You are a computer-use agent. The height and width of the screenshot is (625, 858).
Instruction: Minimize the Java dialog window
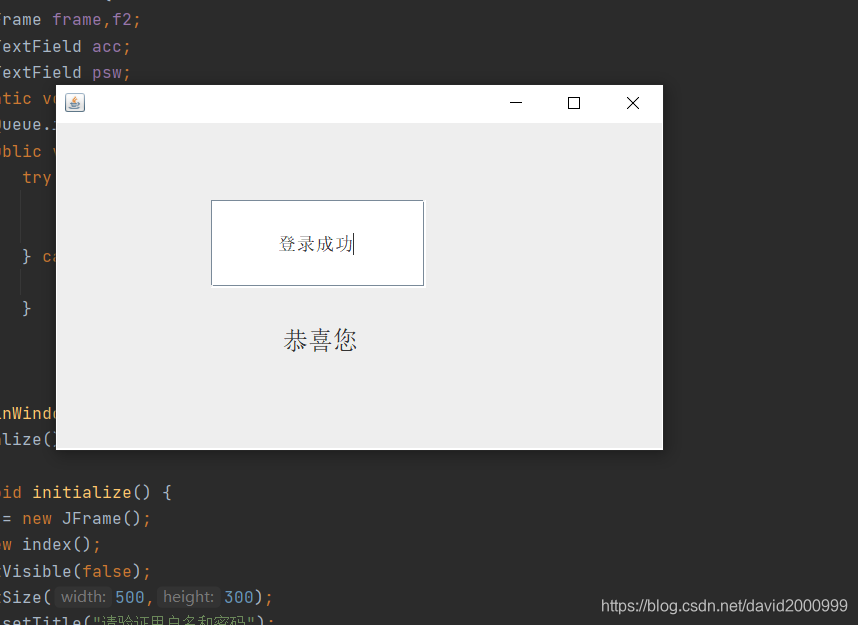(515, 103)
